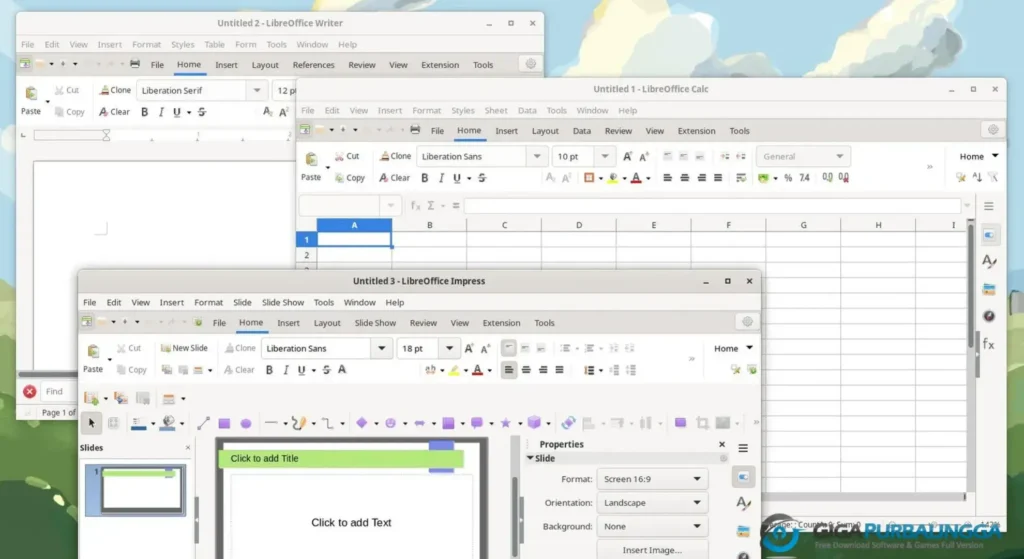Viewport: 1024px width, 559px height.
Task: Click the red font color swatch in Impress
Action: 477,370
